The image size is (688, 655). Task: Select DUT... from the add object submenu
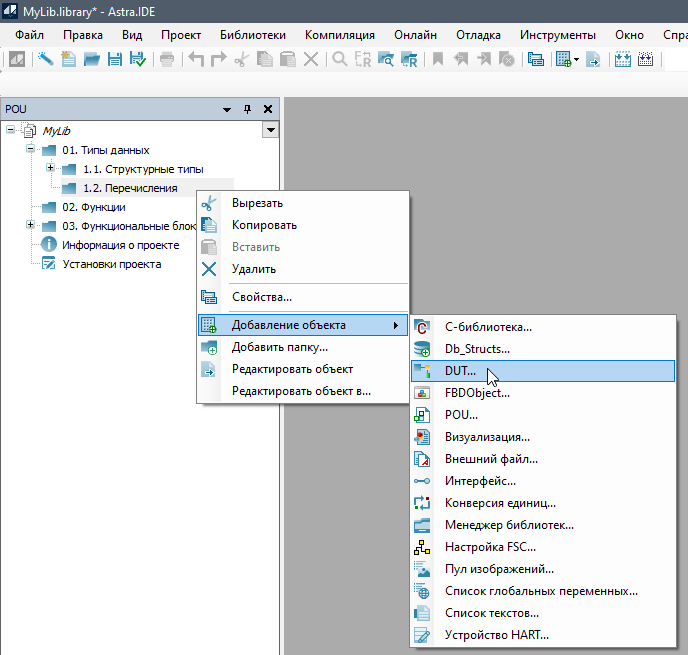pyautogui.click(x=461, y=371)
